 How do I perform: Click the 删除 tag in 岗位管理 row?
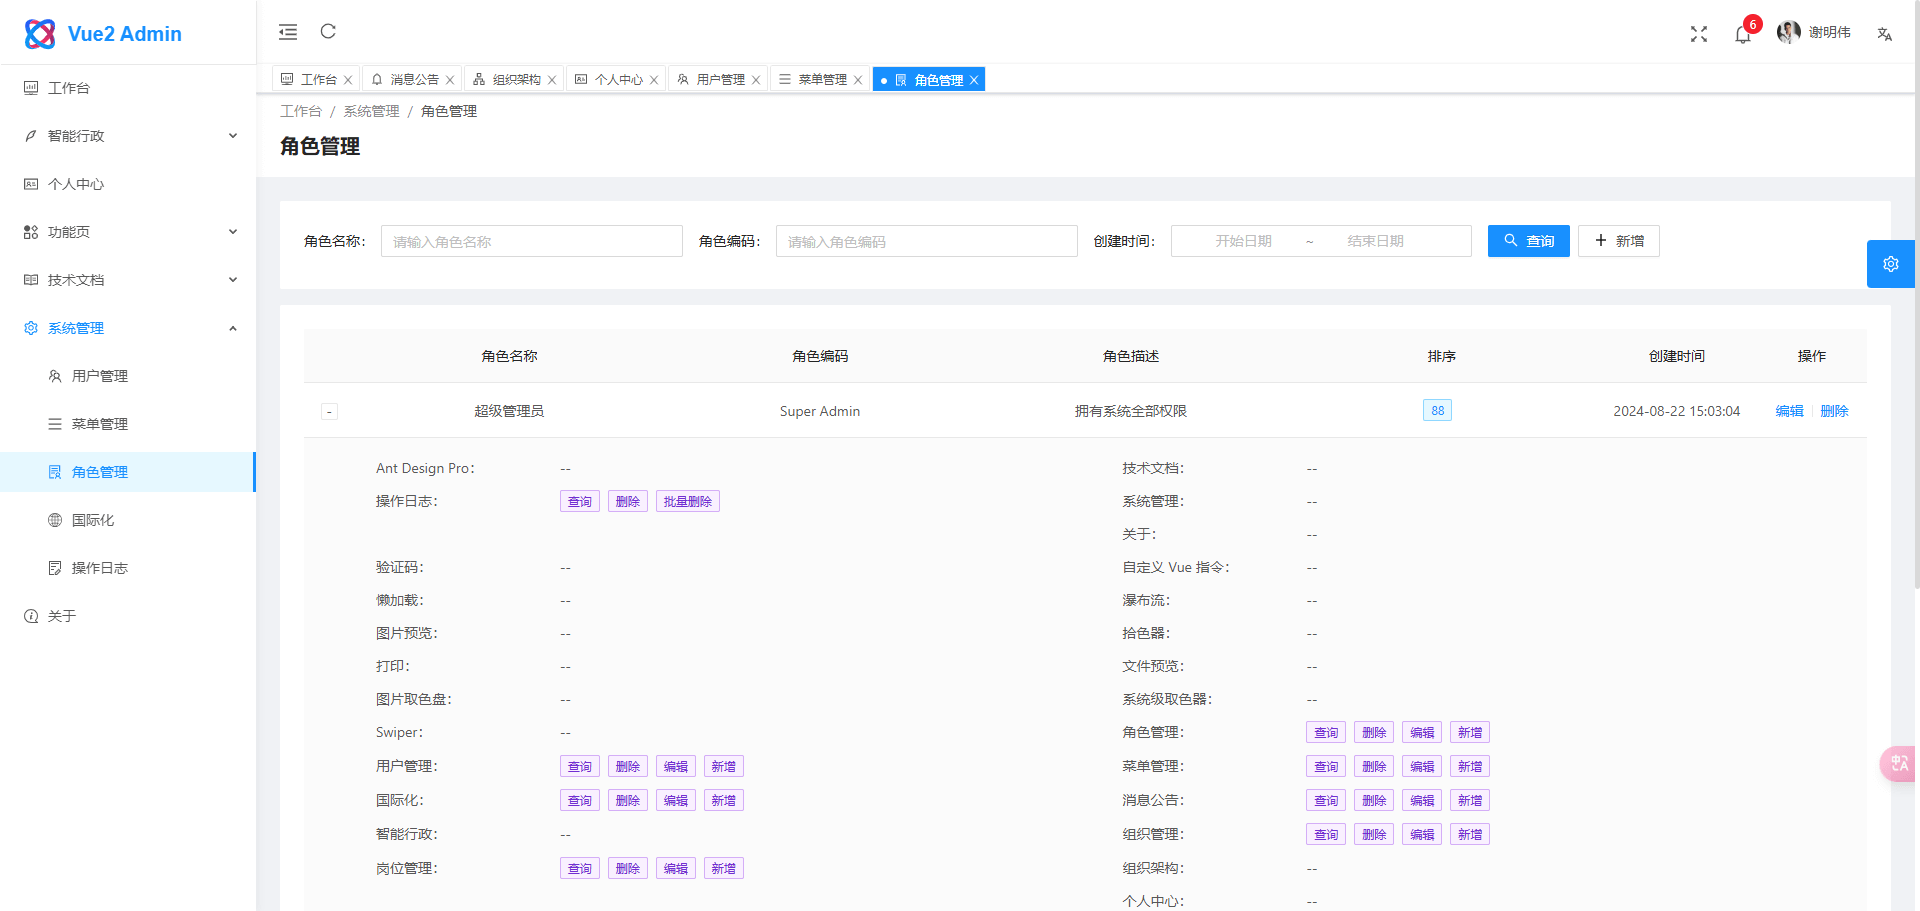(628, 868)
